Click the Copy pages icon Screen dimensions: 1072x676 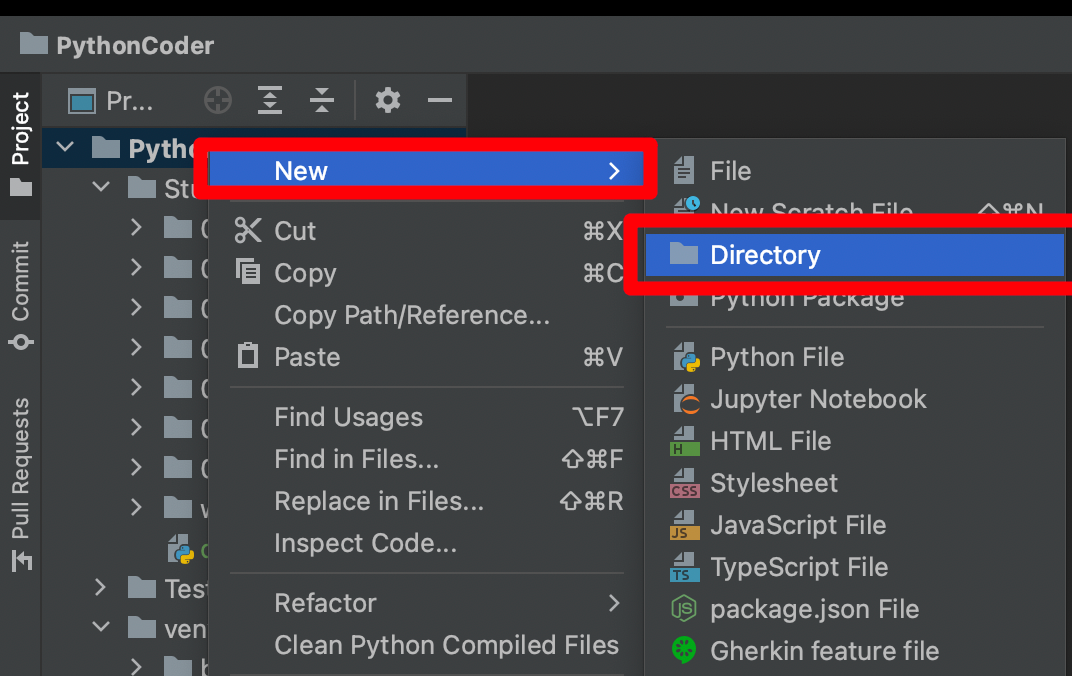(x=247, y=271)
